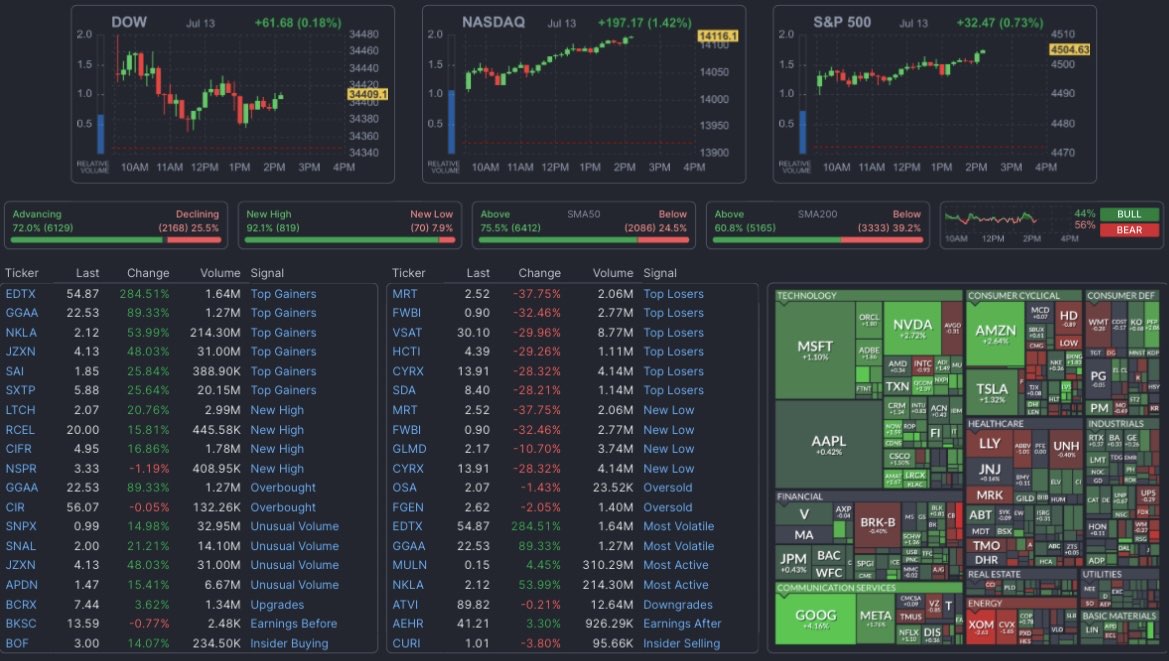This screenshot has width=1169, height=661.
Task: Open ticker LTCH quote page
Action: tap(20, 410)
